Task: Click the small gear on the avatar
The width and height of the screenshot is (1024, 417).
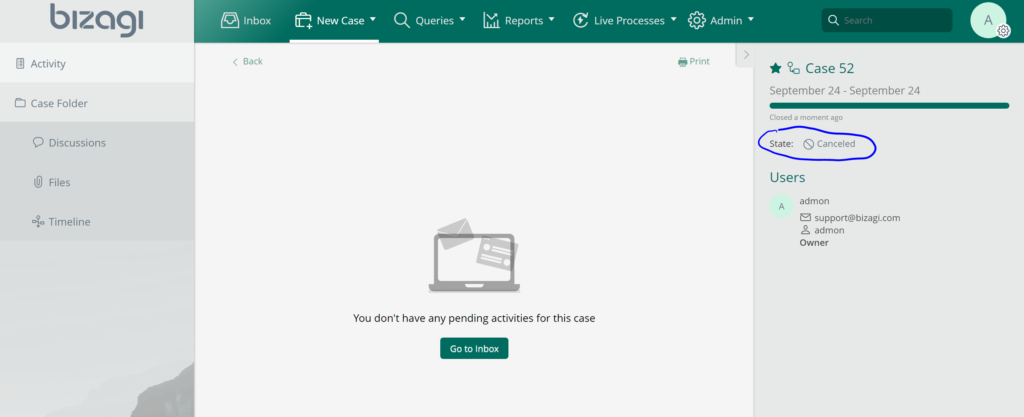Action: (x=1004, y=31)
